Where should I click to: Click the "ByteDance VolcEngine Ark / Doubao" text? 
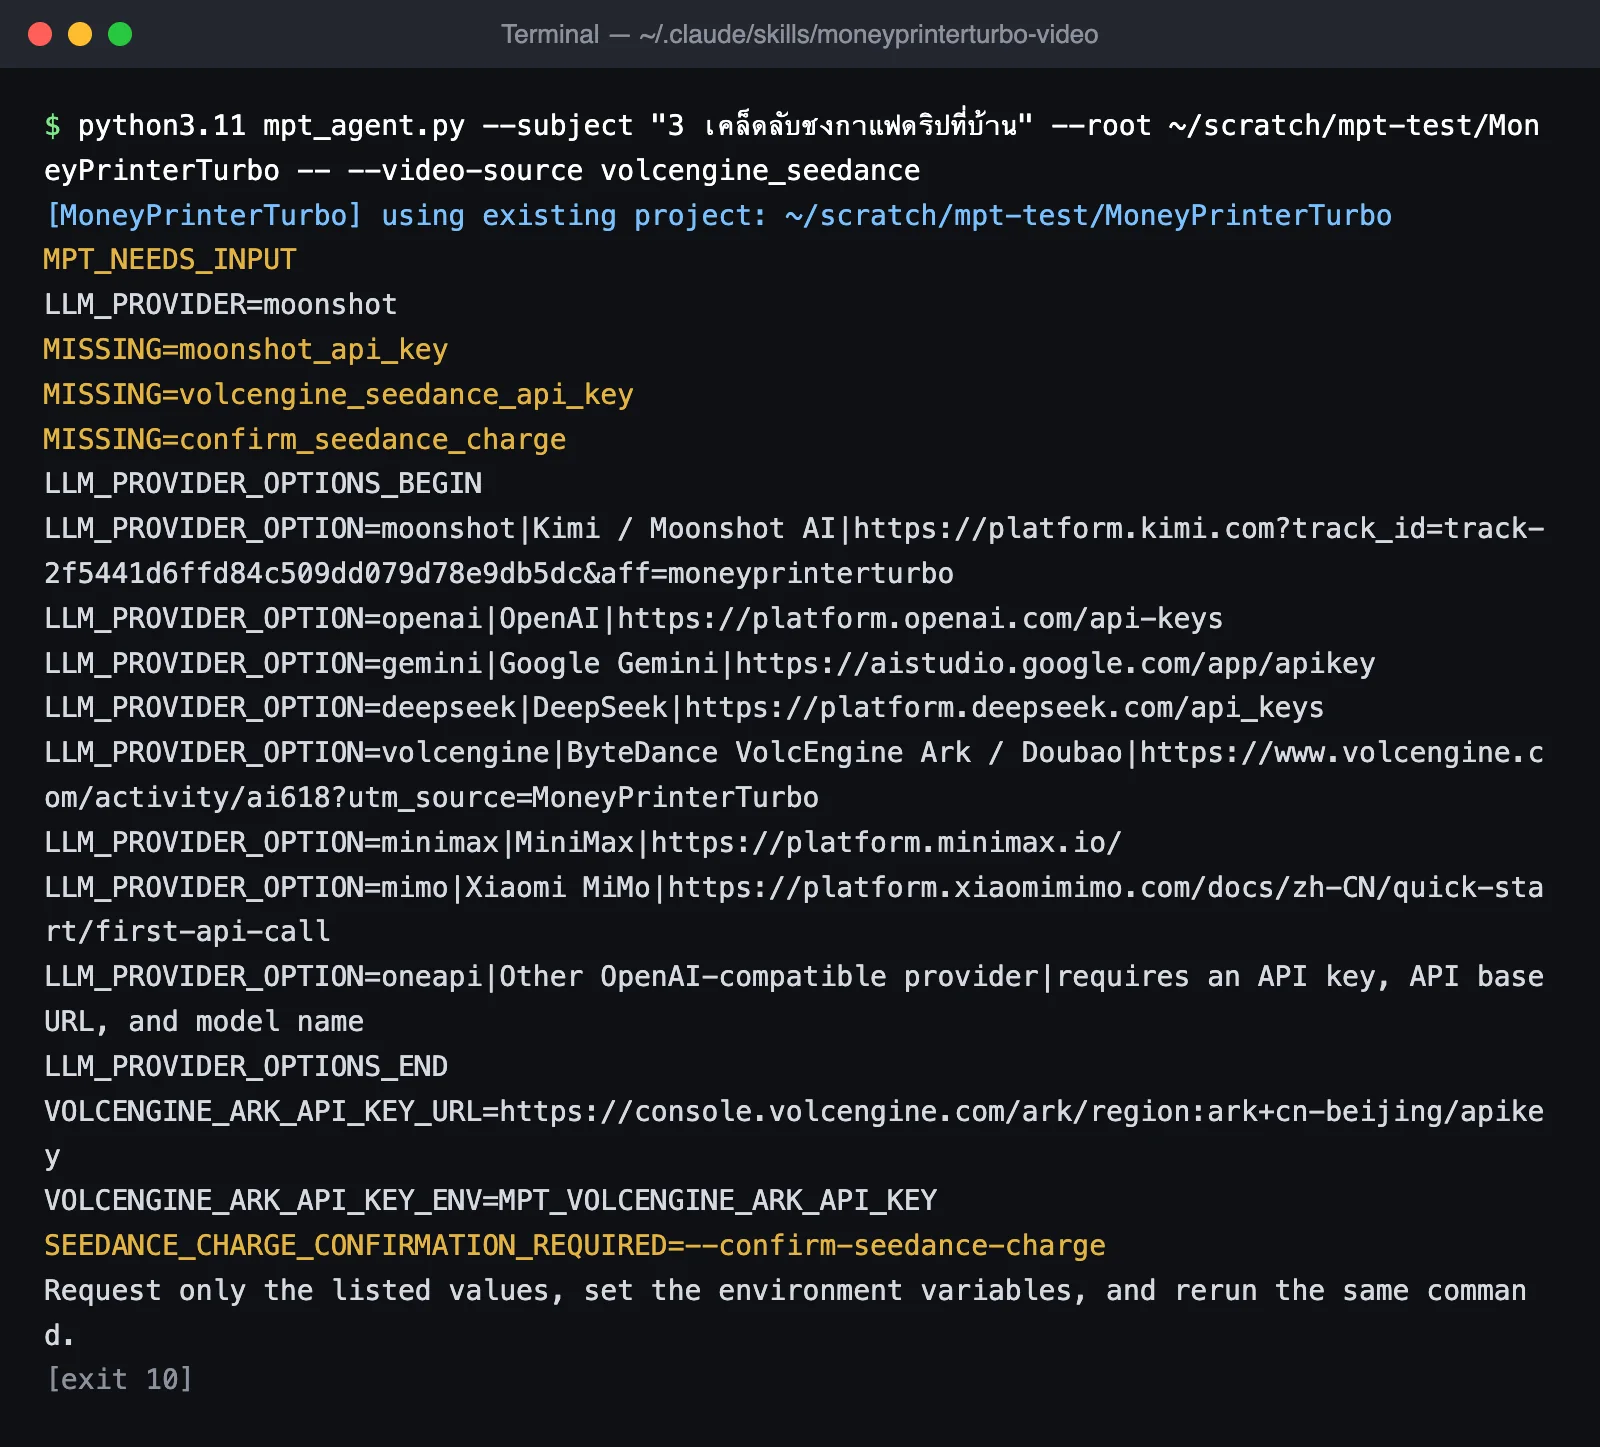point(845,752)
